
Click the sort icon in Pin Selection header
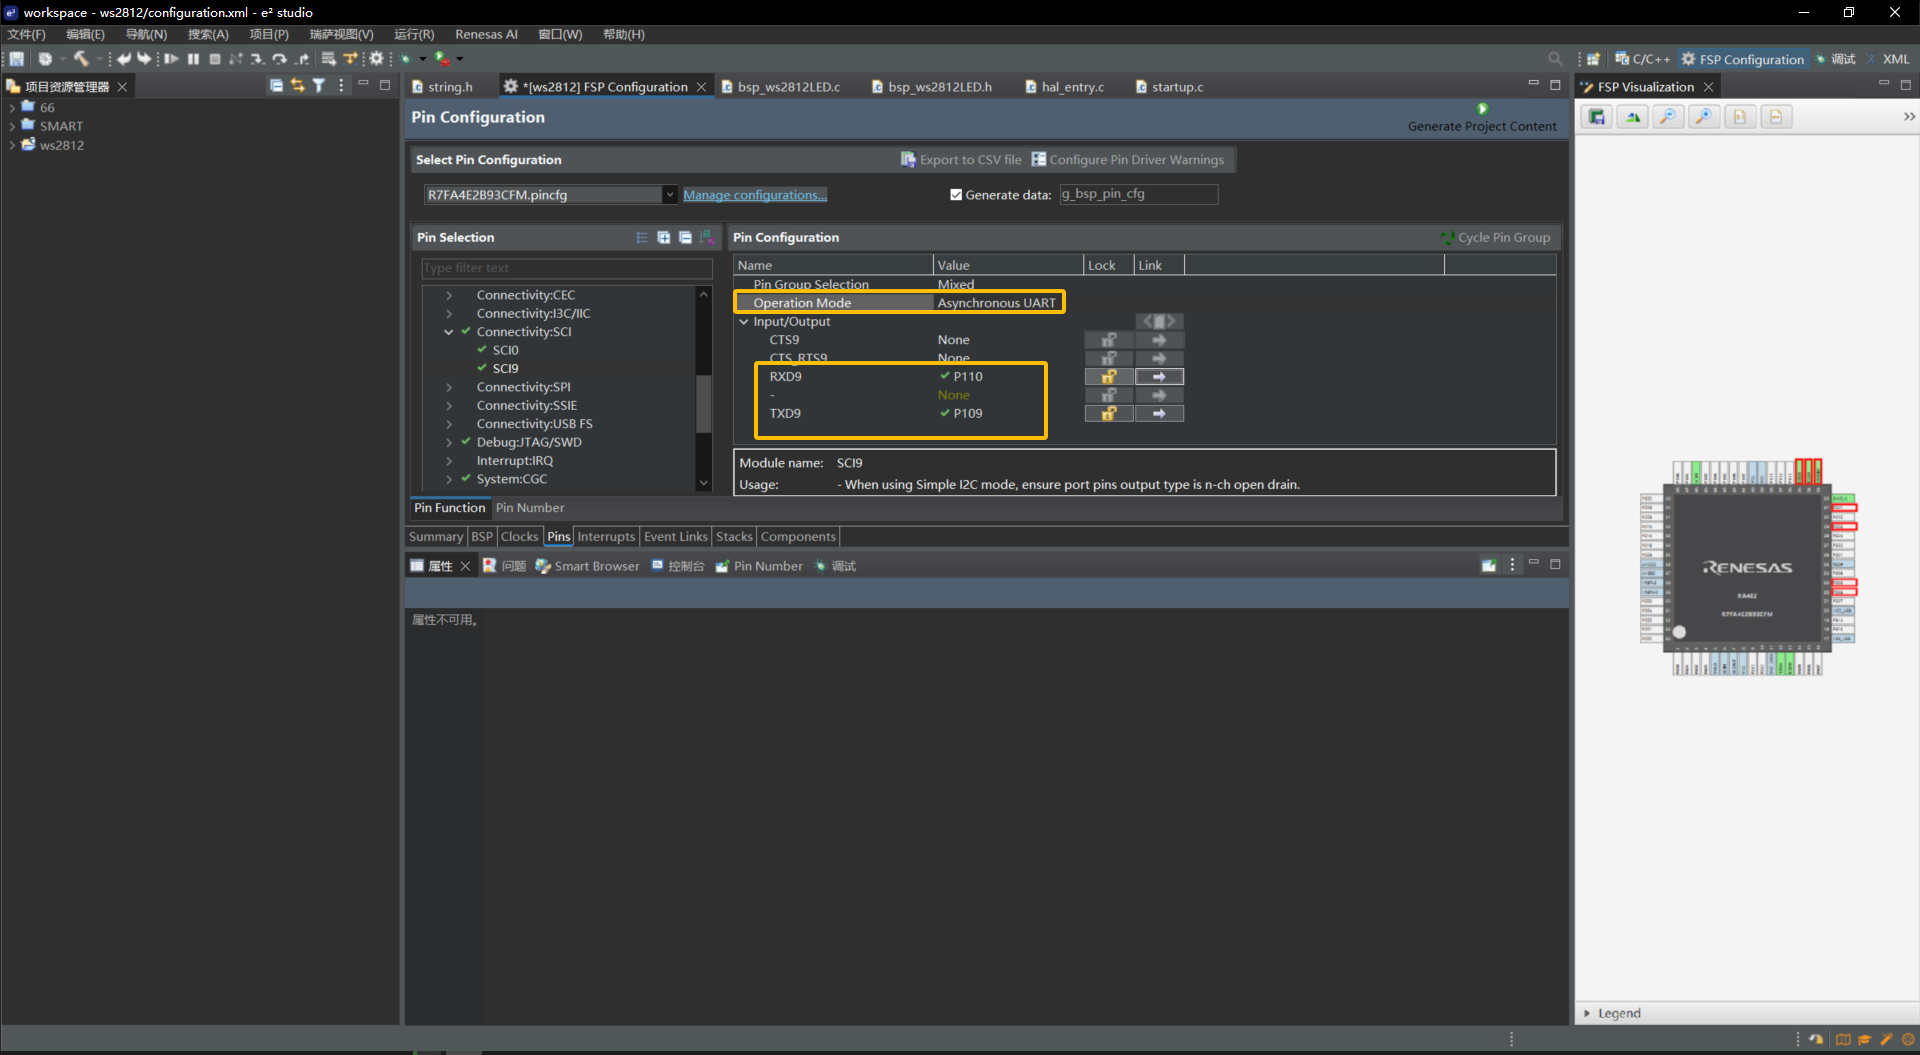coord(707,237)
